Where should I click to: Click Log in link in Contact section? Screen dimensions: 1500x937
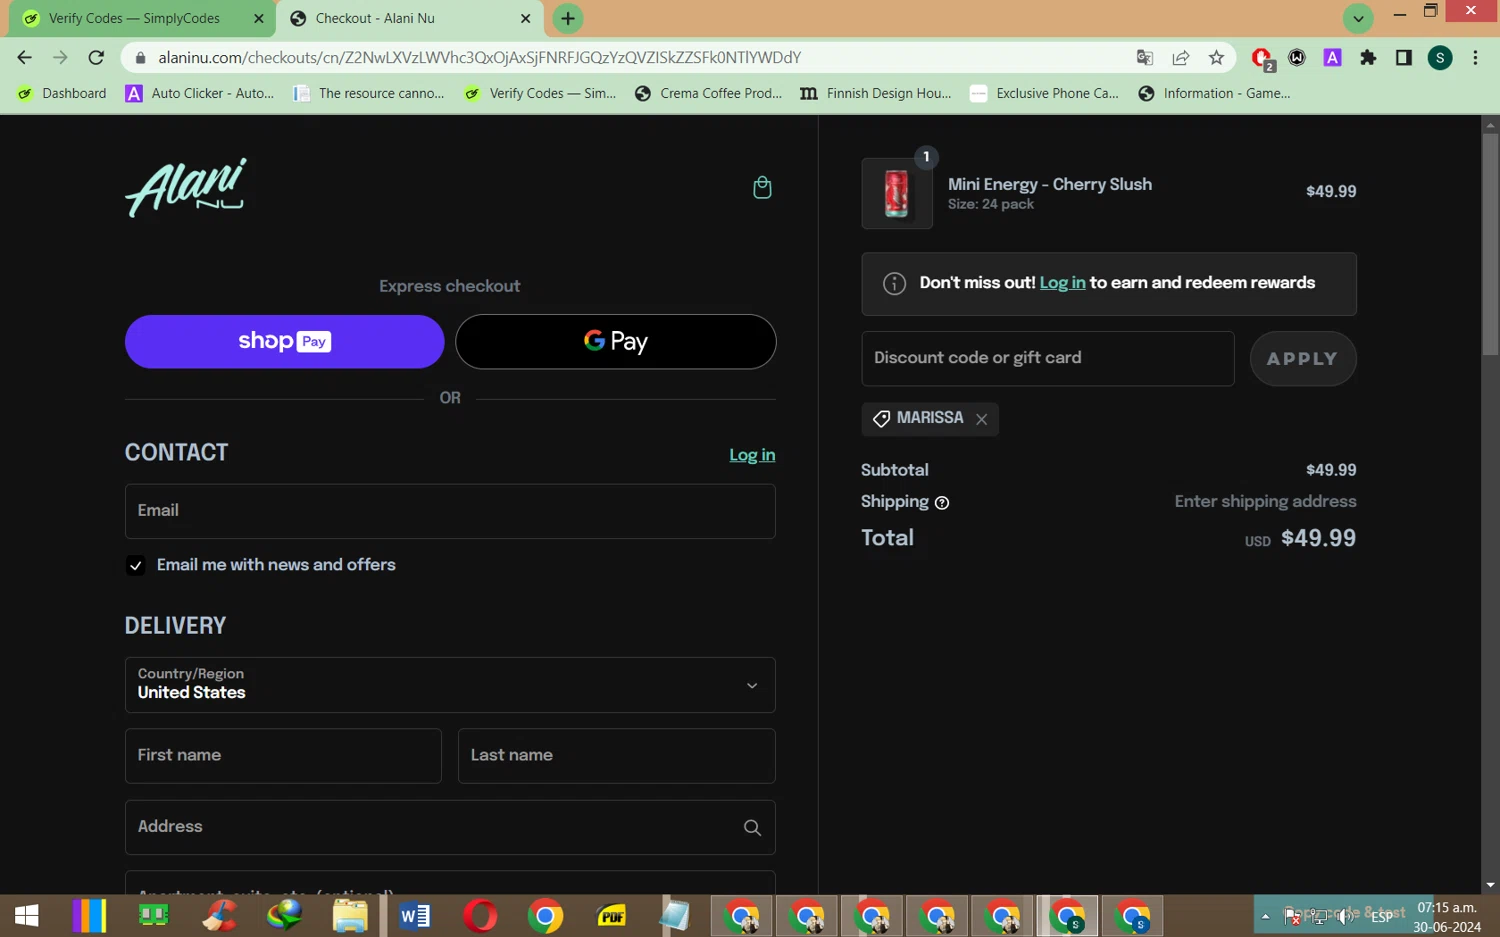click(752, 455)
